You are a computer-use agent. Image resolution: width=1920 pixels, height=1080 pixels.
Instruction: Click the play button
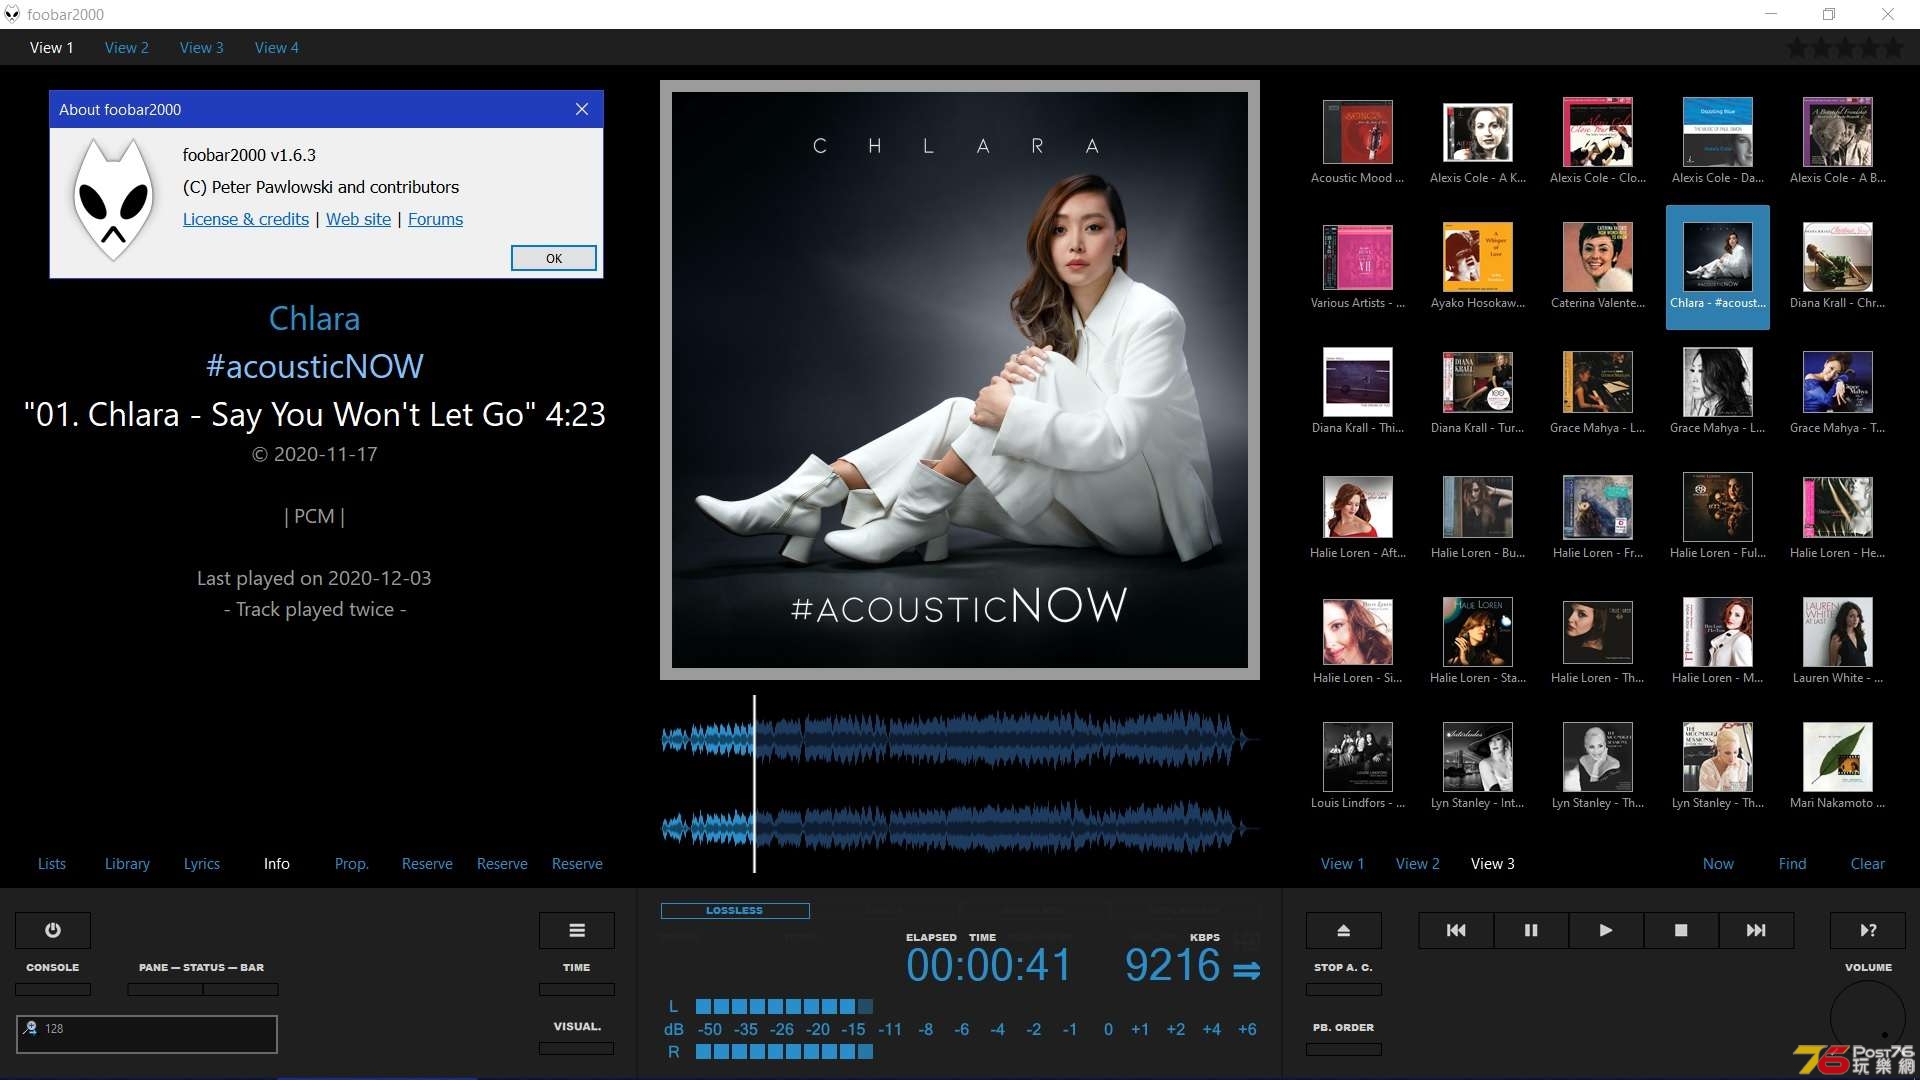pyautogui.click(x=1606, y=930)
